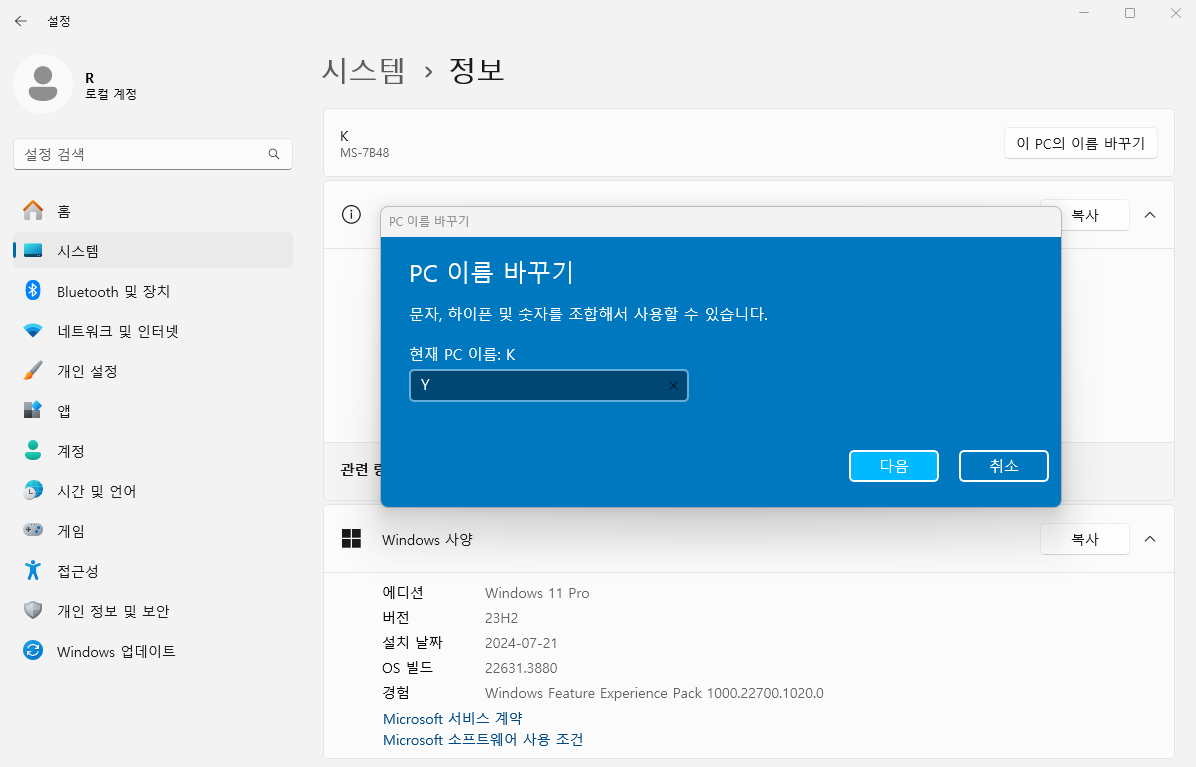1196x767 pixels.
Task: Click OS build 22631.3880
Action: click(521, 668)
